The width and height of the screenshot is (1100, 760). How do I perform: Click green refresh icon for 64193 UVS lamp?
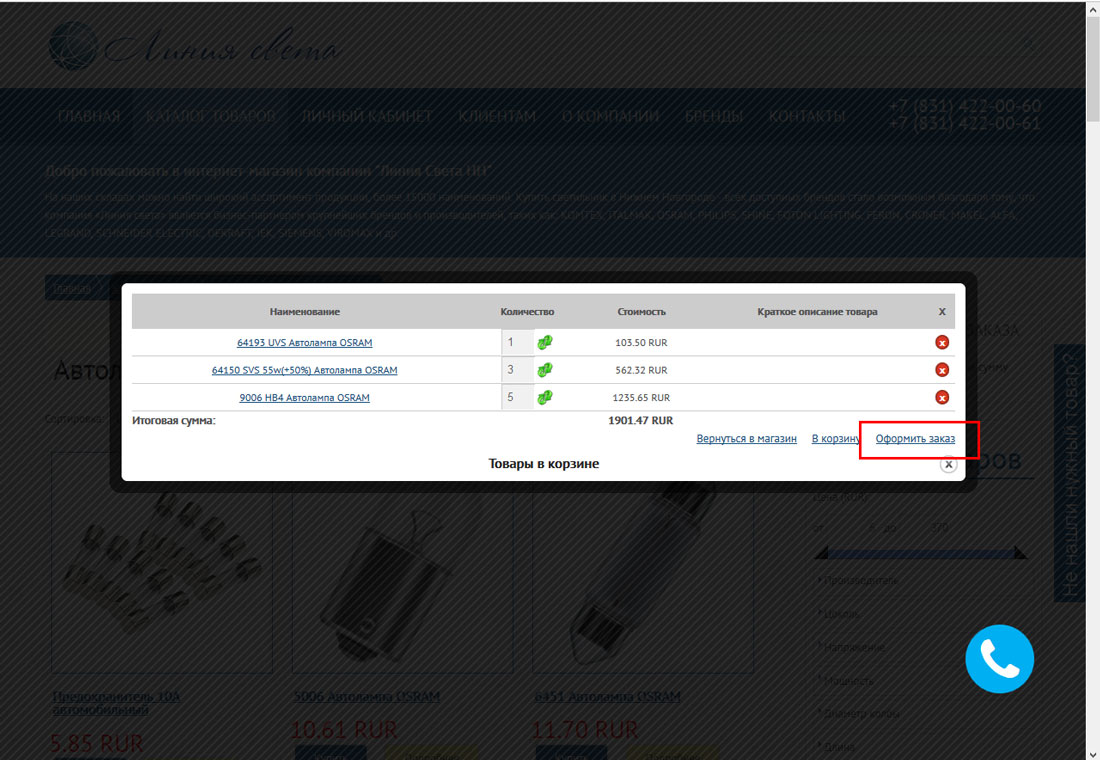coord(545,342)
